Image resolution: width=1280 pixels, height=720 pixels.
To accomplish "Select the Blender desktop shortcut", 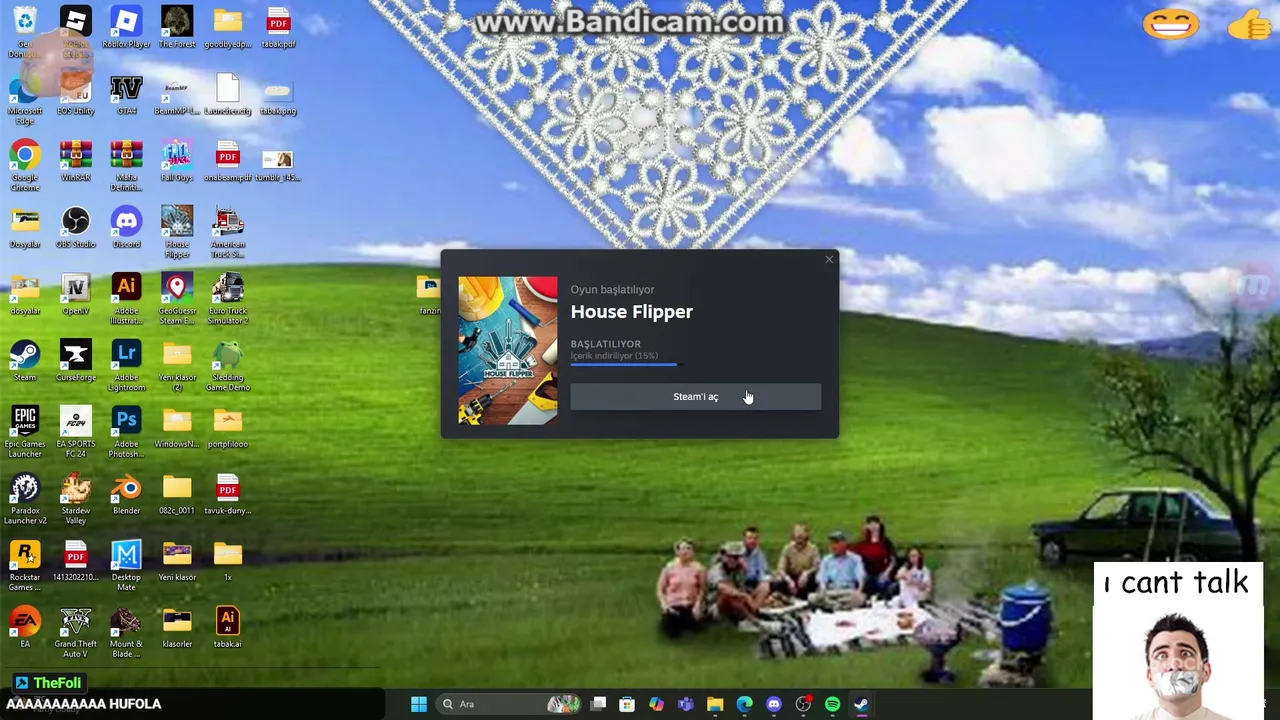I will 126,495.
